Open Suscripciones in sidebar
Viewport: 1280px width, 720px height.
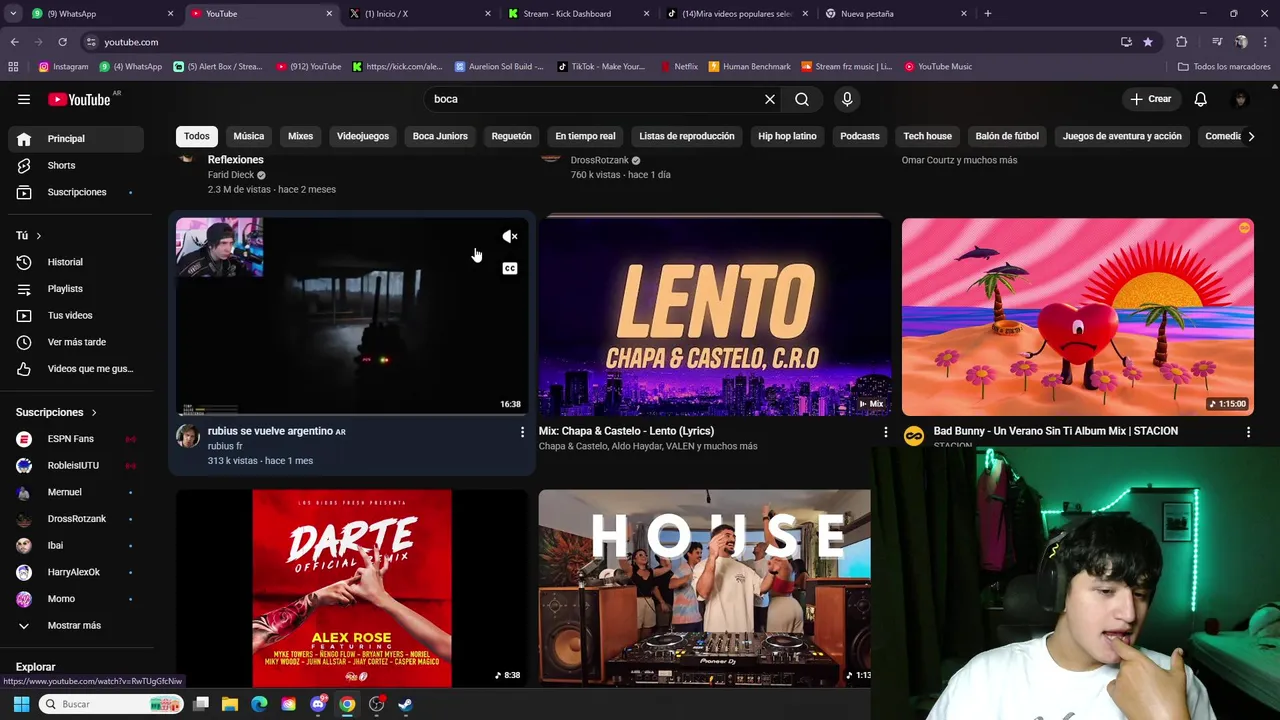click(76, 192)
